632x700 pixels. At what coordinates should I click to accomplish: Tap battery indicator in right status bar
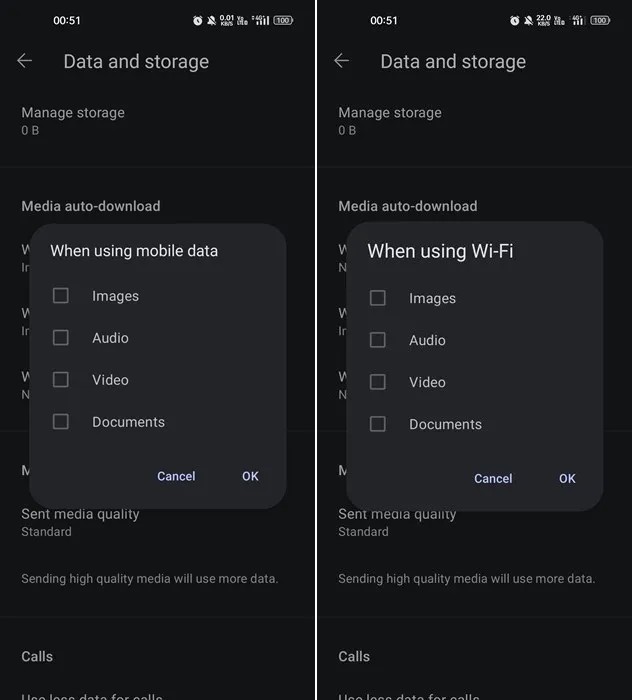tap(600, 20)
